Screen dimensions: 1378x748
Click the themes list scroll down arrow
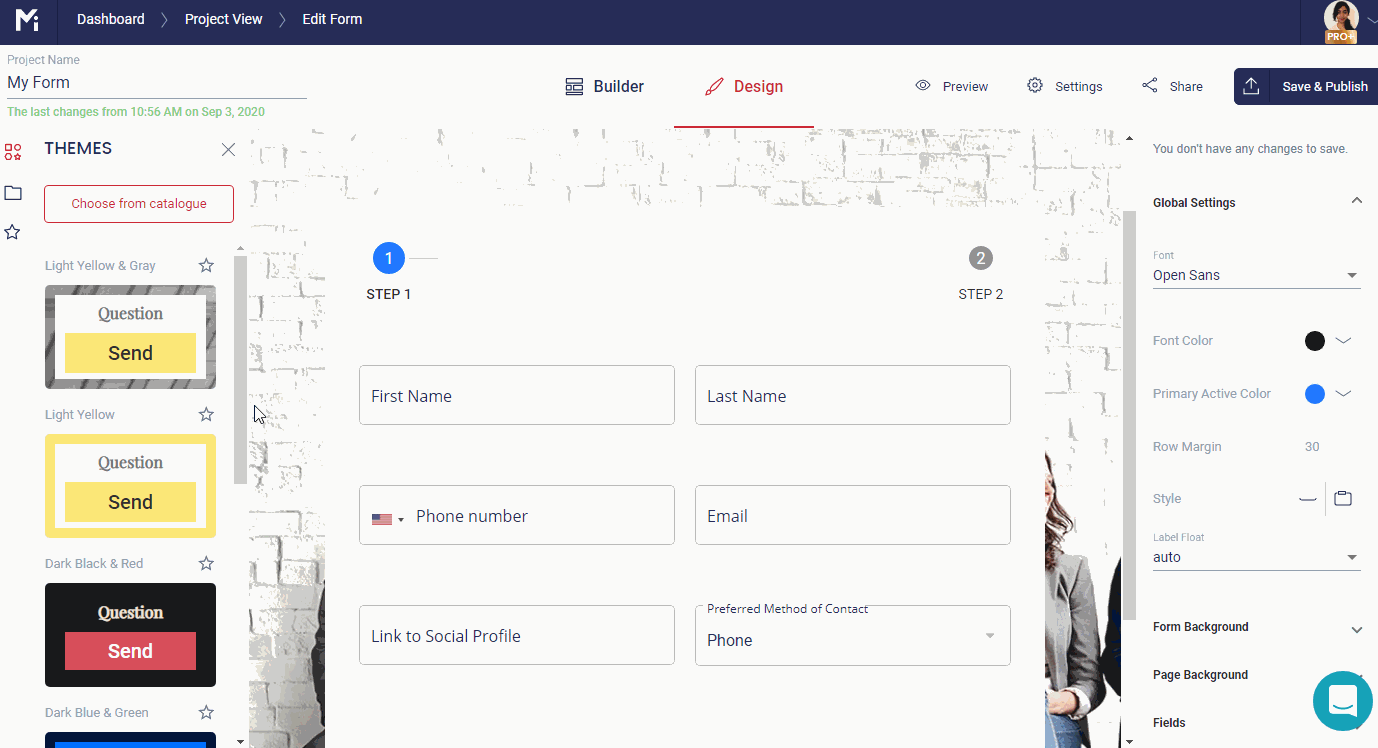[240, 741]
